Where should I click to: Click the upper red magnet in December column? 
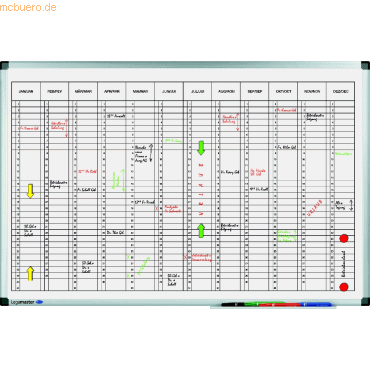(x=344, y=238)
